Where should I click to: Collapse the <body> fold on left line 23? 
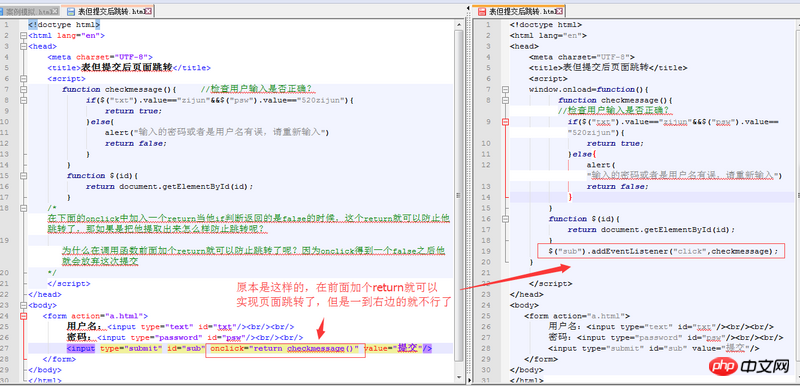(x=22, y=305)
